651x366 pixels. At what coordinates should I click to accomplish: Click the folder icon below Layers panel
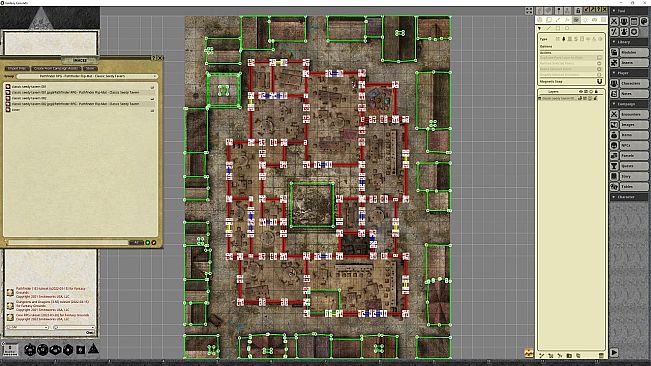point(569,356)
